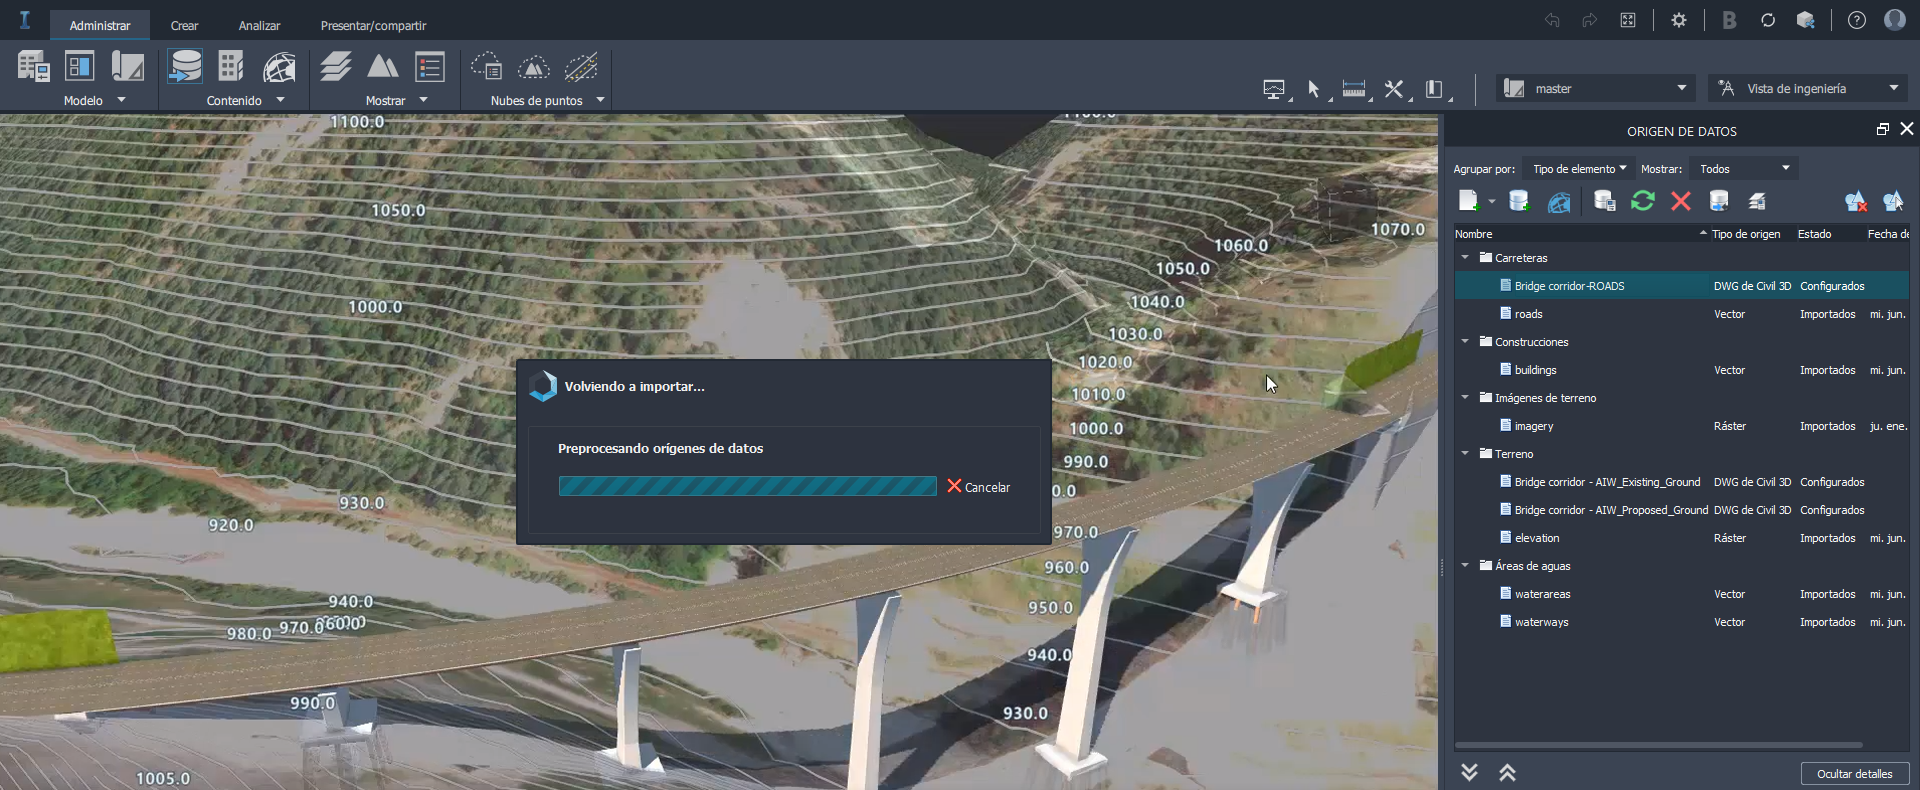Image resolution: width=1920 pixels, height=790 pixels.
Task: Switch to the Administrar tab
Action: pos(100,25)
